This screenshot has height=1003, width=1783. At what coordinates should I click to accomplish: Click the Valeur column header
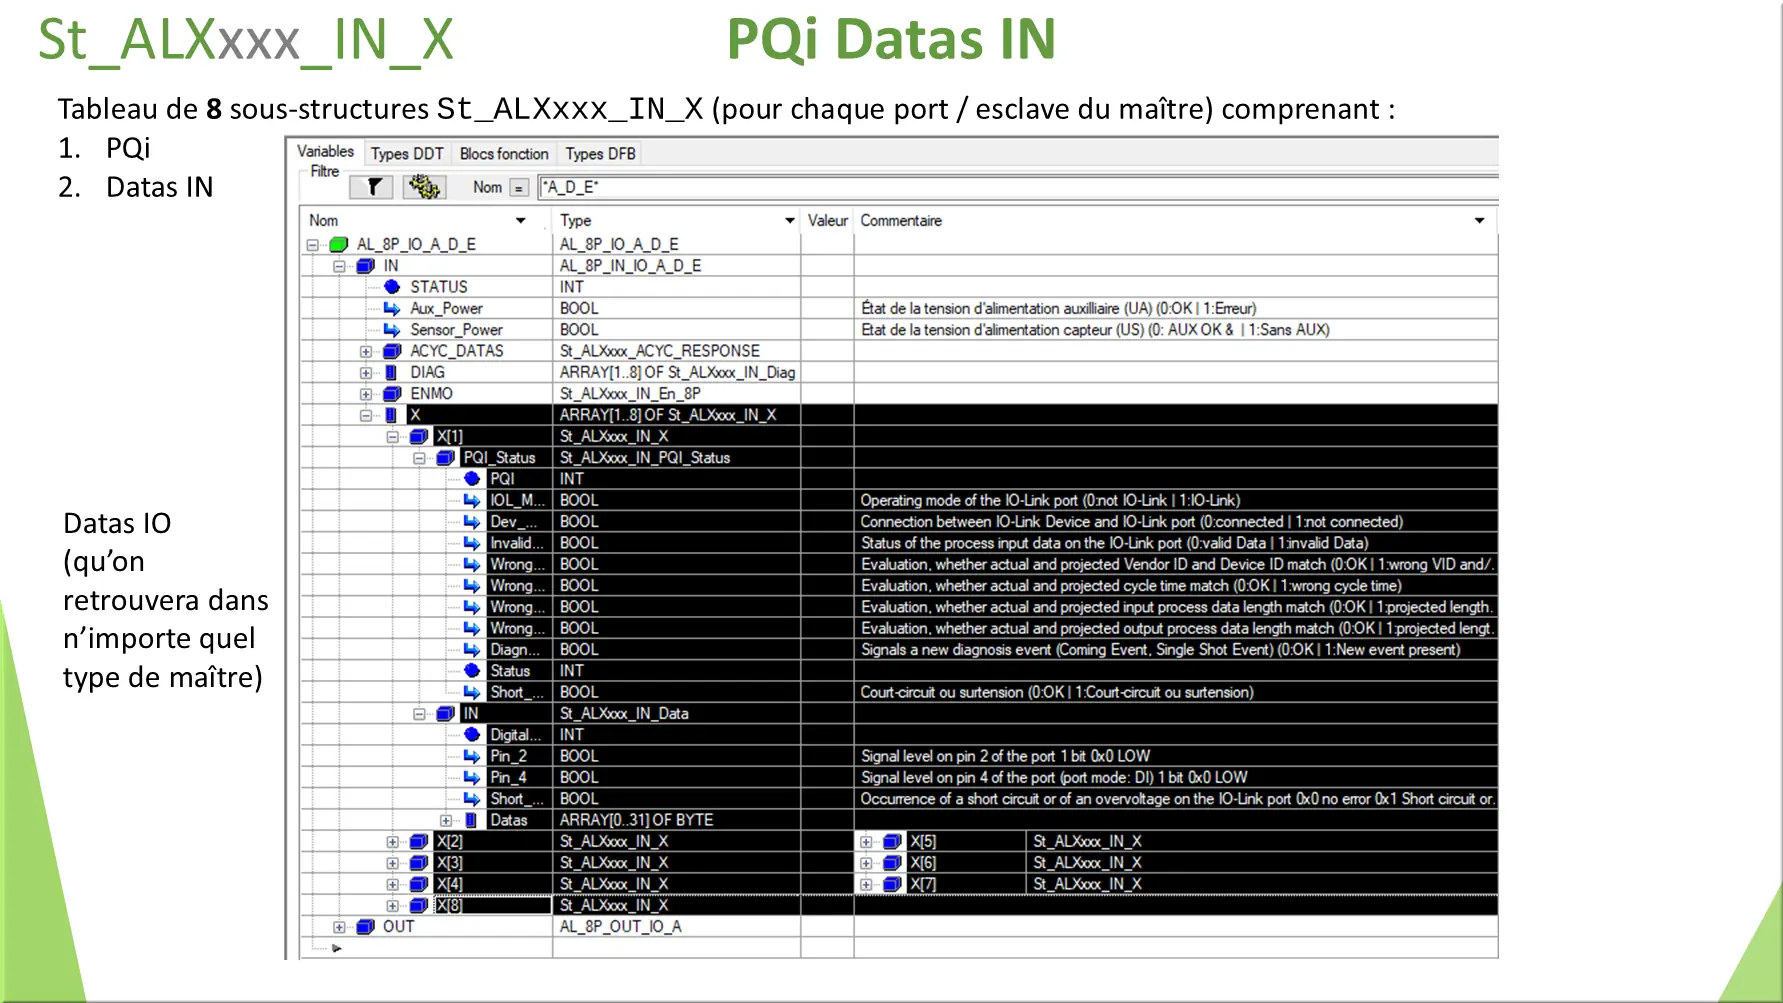[827, 221]
